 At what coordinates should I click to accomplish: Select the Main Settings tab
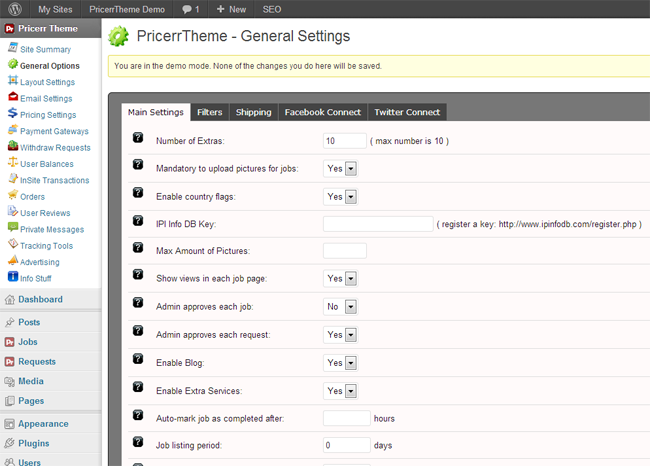(156, 112)
